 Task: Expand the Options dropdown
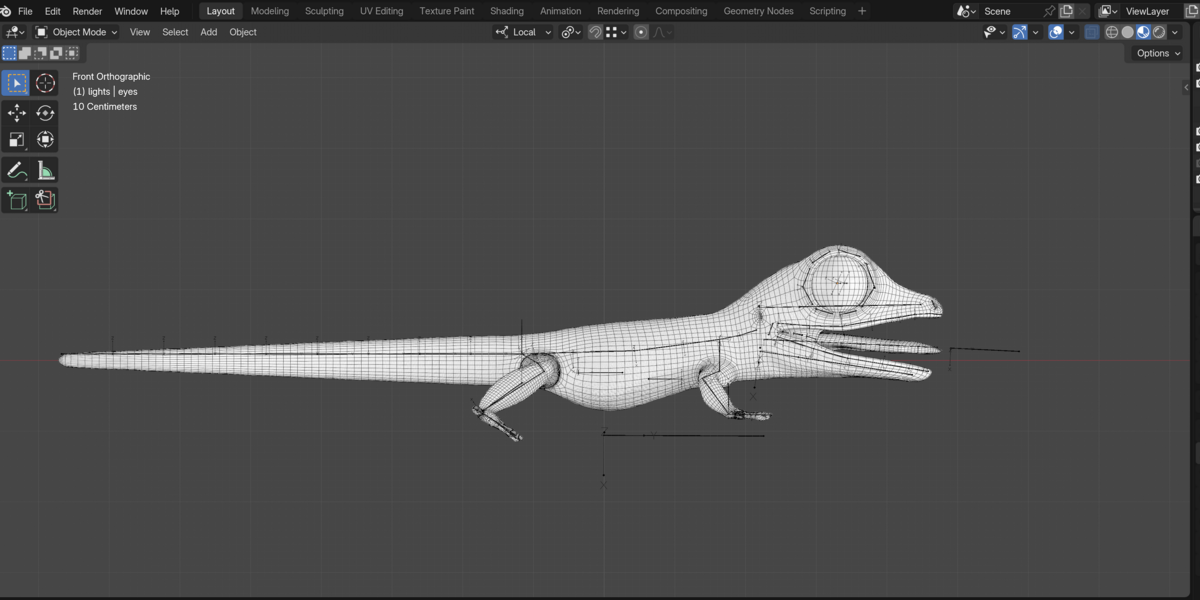1158,53
